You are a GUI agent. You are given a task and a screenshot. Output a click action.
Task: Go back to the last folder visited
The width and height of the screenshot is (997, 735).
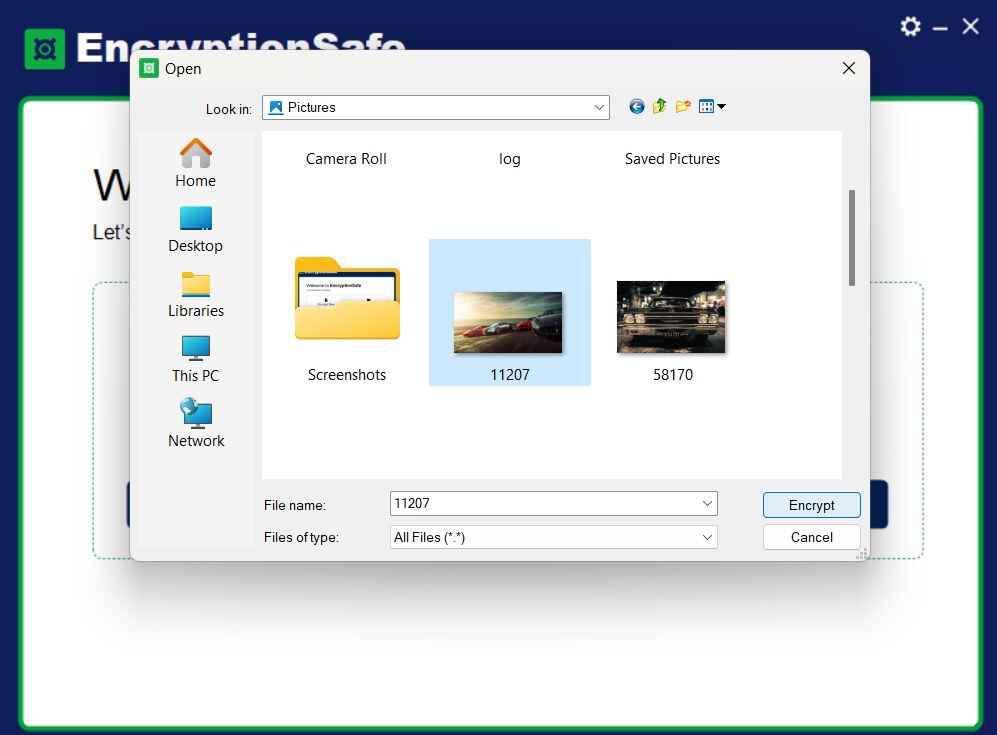(636, 107)
